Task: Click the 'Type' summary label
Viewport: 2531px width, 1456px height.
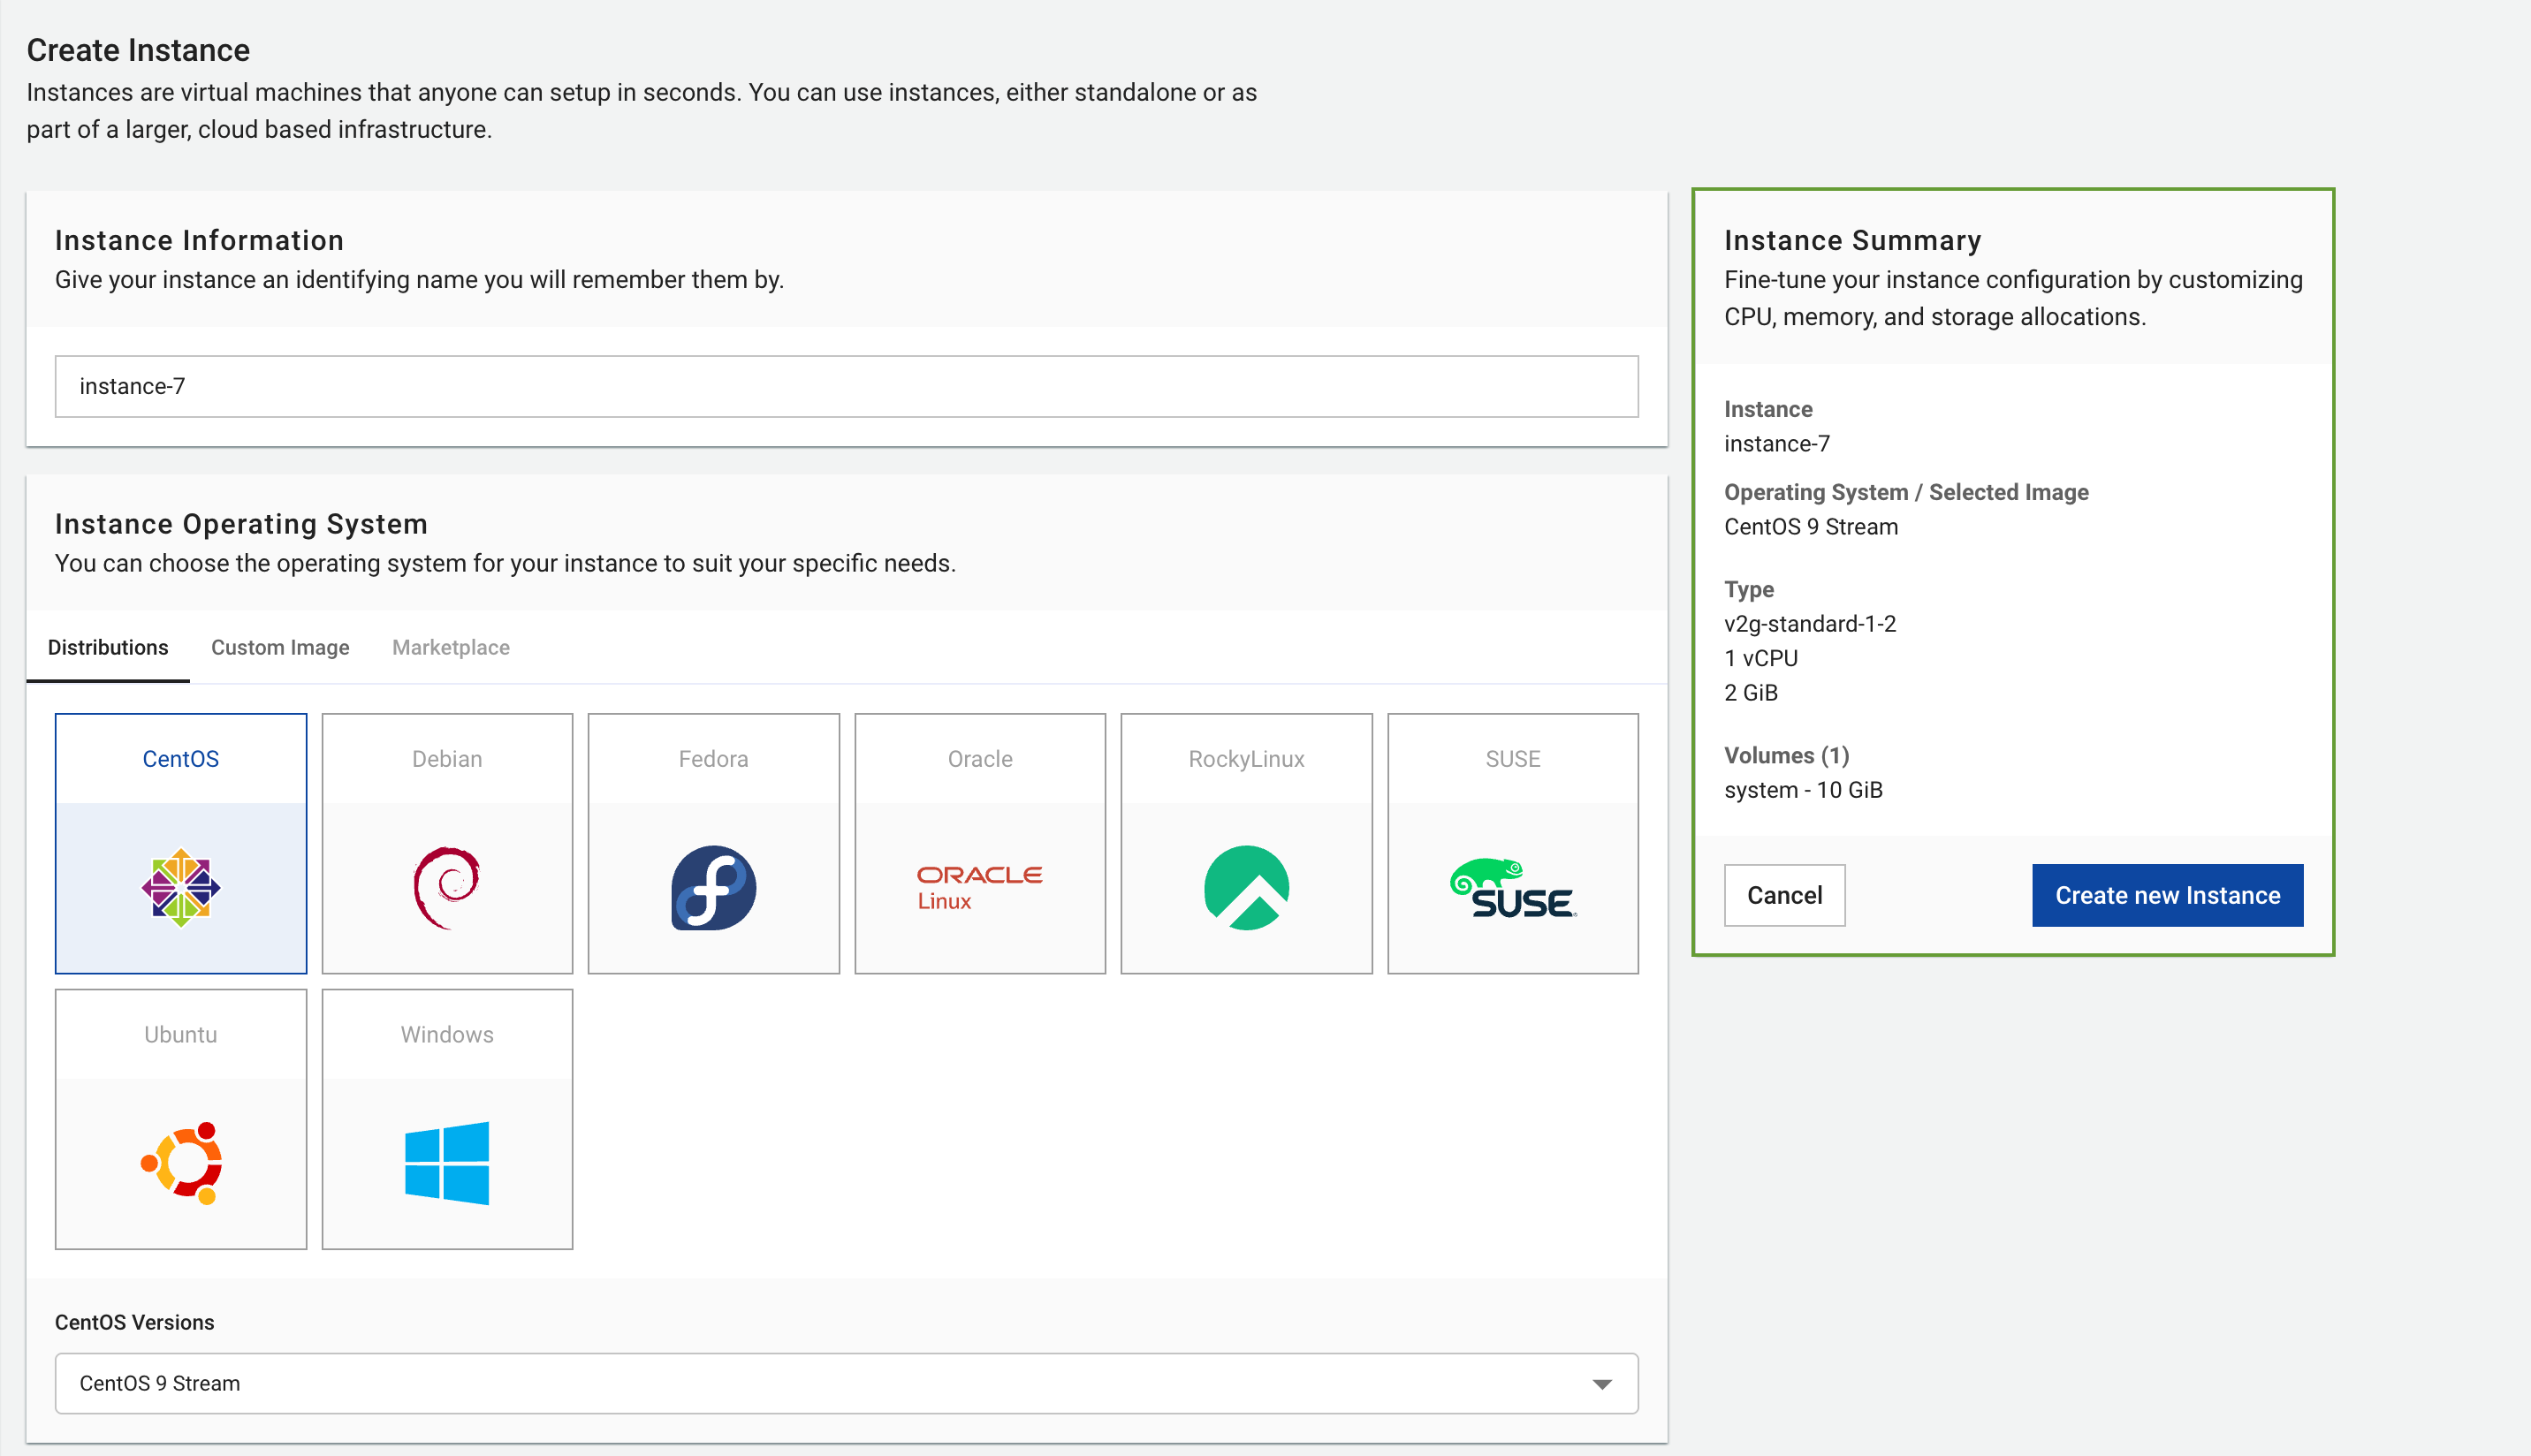Action: (x=1749, y=589)
